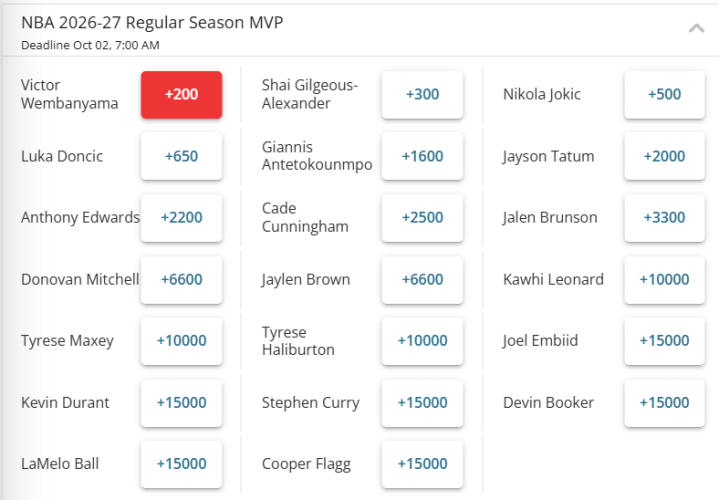The height and width of the screenshot is (500, 719).
Task: Select Donovan Mitchell +6600 odds
Action: click(182, 279)
